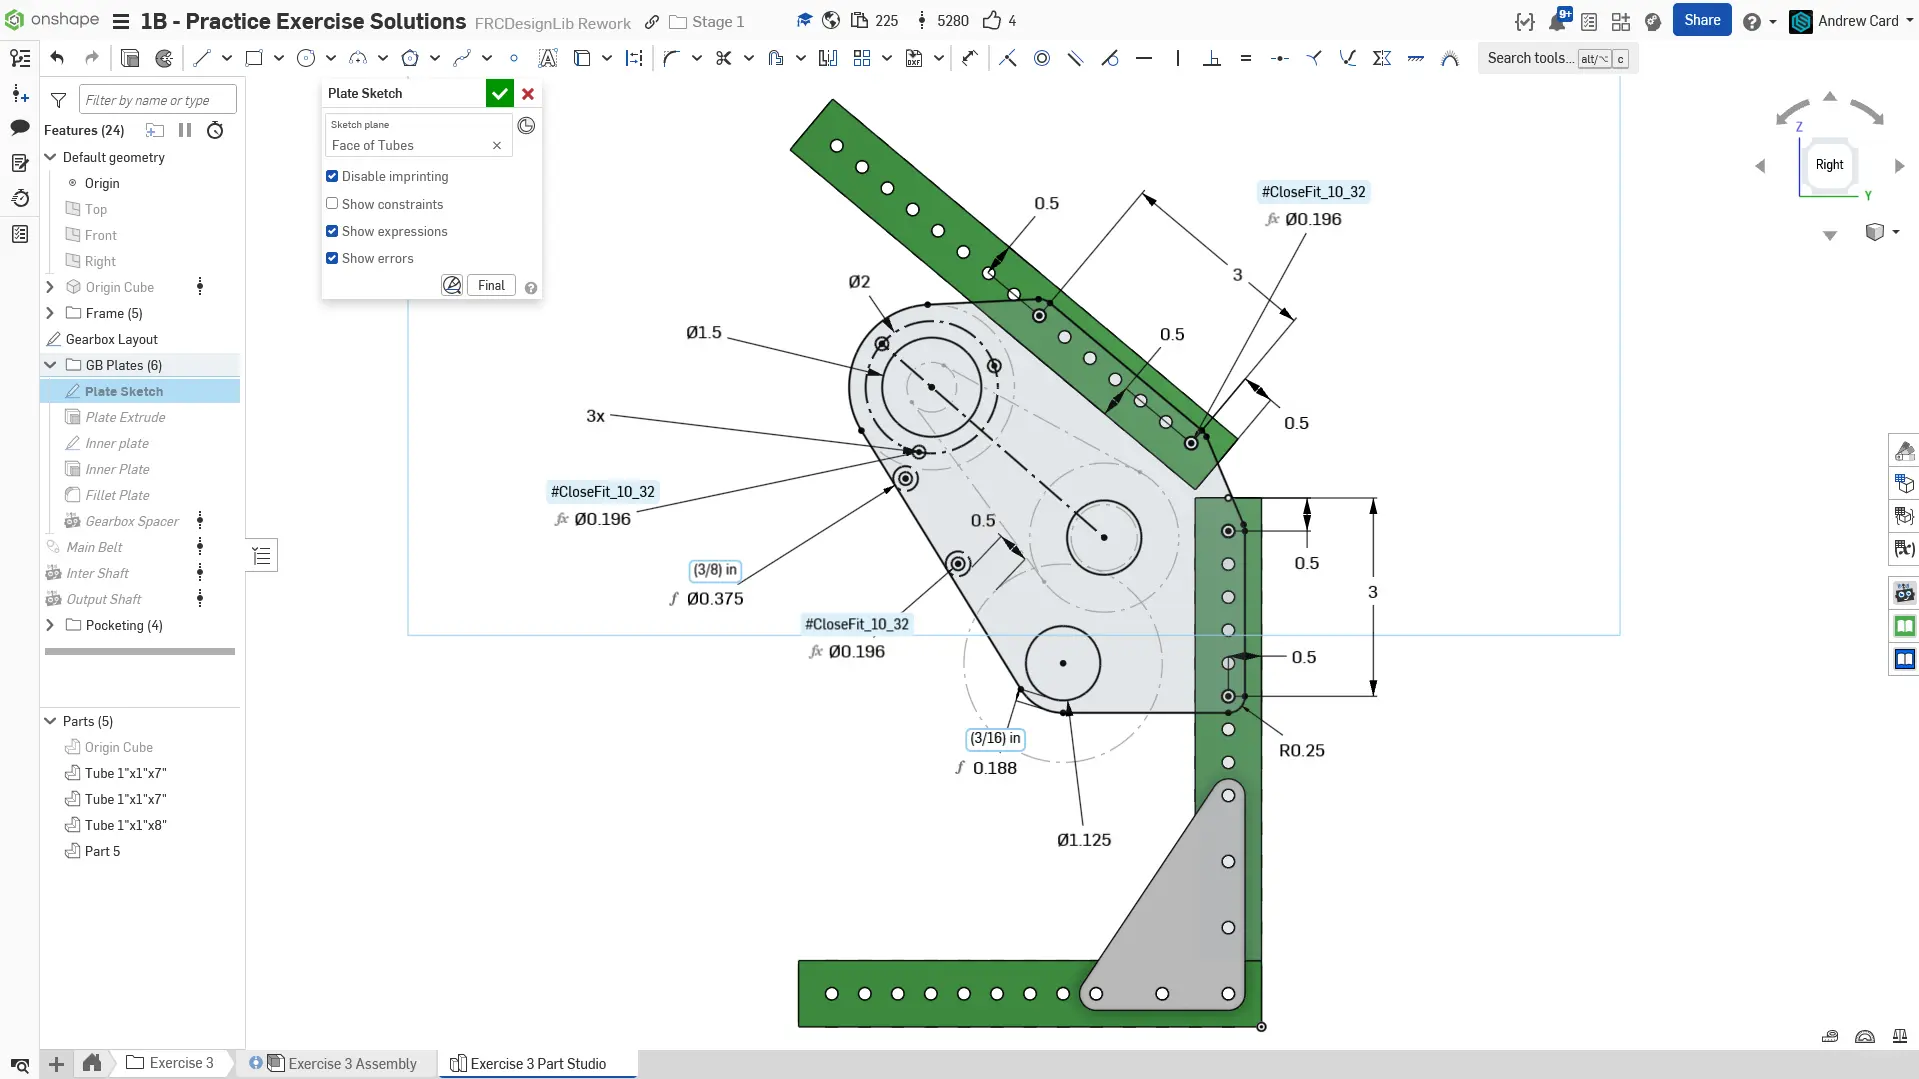Viewport: 1919px width, 1079px height.
Task: Uncheck Disable imprinting
Action: 332,176
